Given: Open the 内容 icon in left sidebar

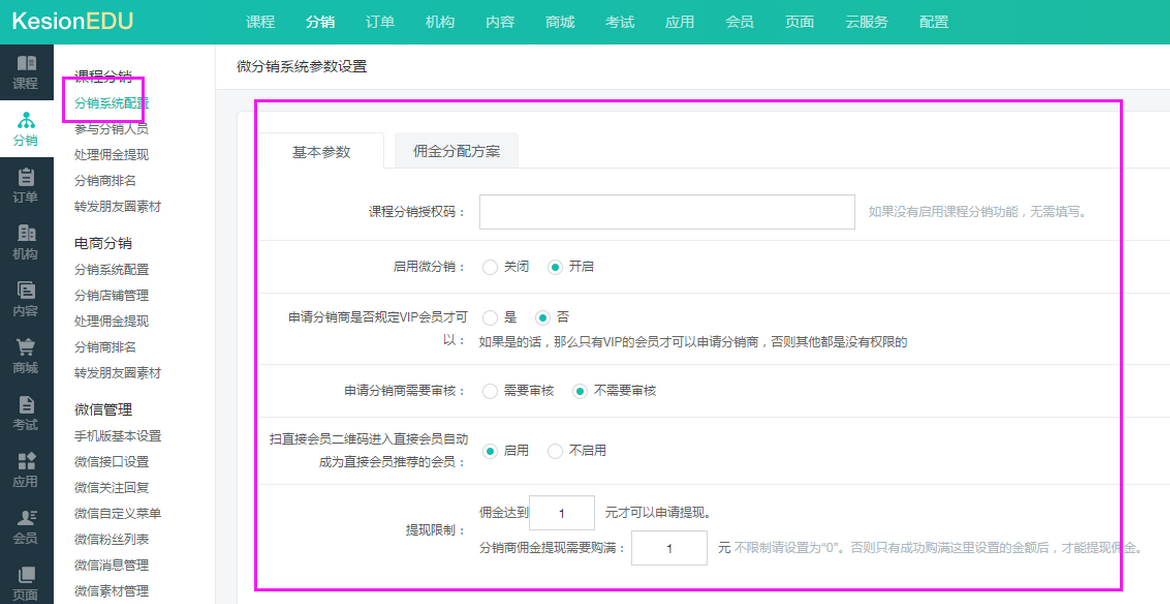Looking at the screenshot, I should coord(26,291).
